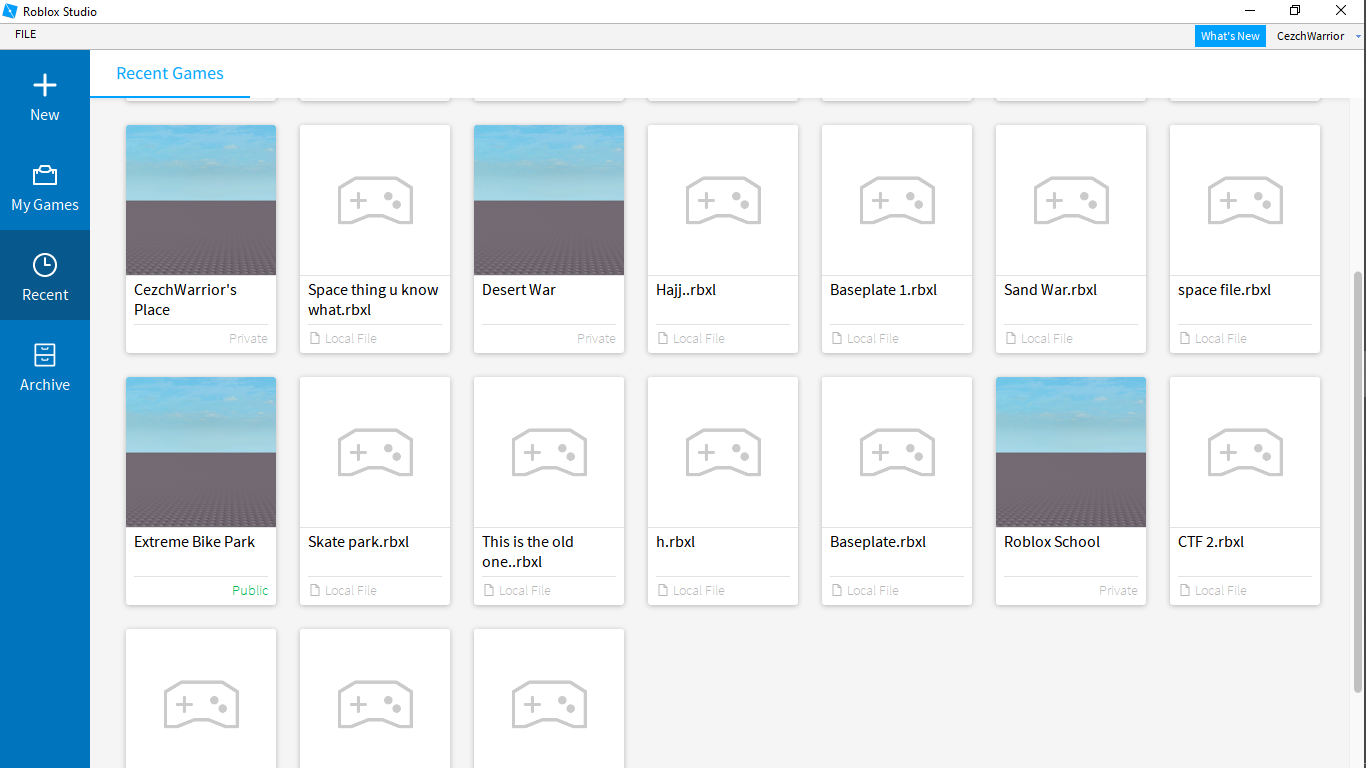Click the gamepad placeholder icon on h.rbxl tile
Image resolution: width=1366 pixels, height=768 pixels.
(722, 452)
